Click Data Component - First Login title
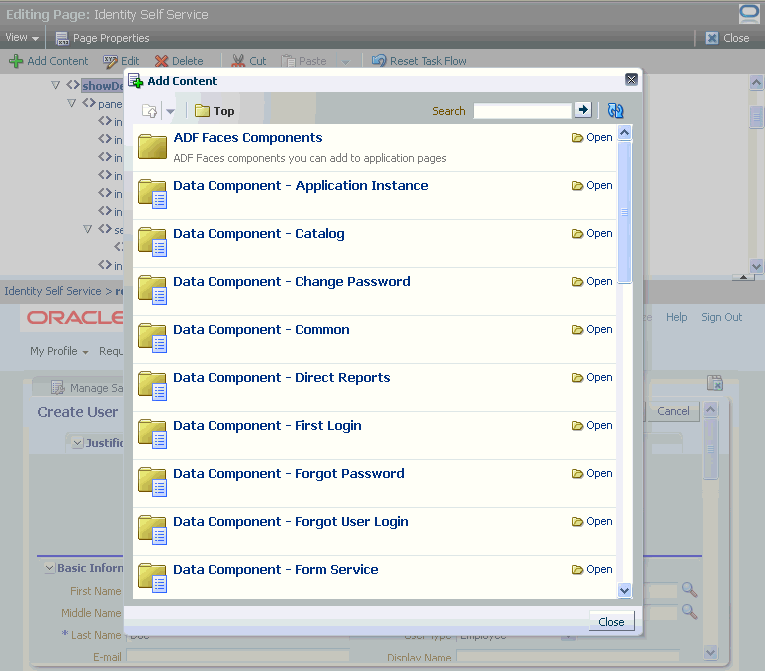765x671 pixels. pos(267,426)
